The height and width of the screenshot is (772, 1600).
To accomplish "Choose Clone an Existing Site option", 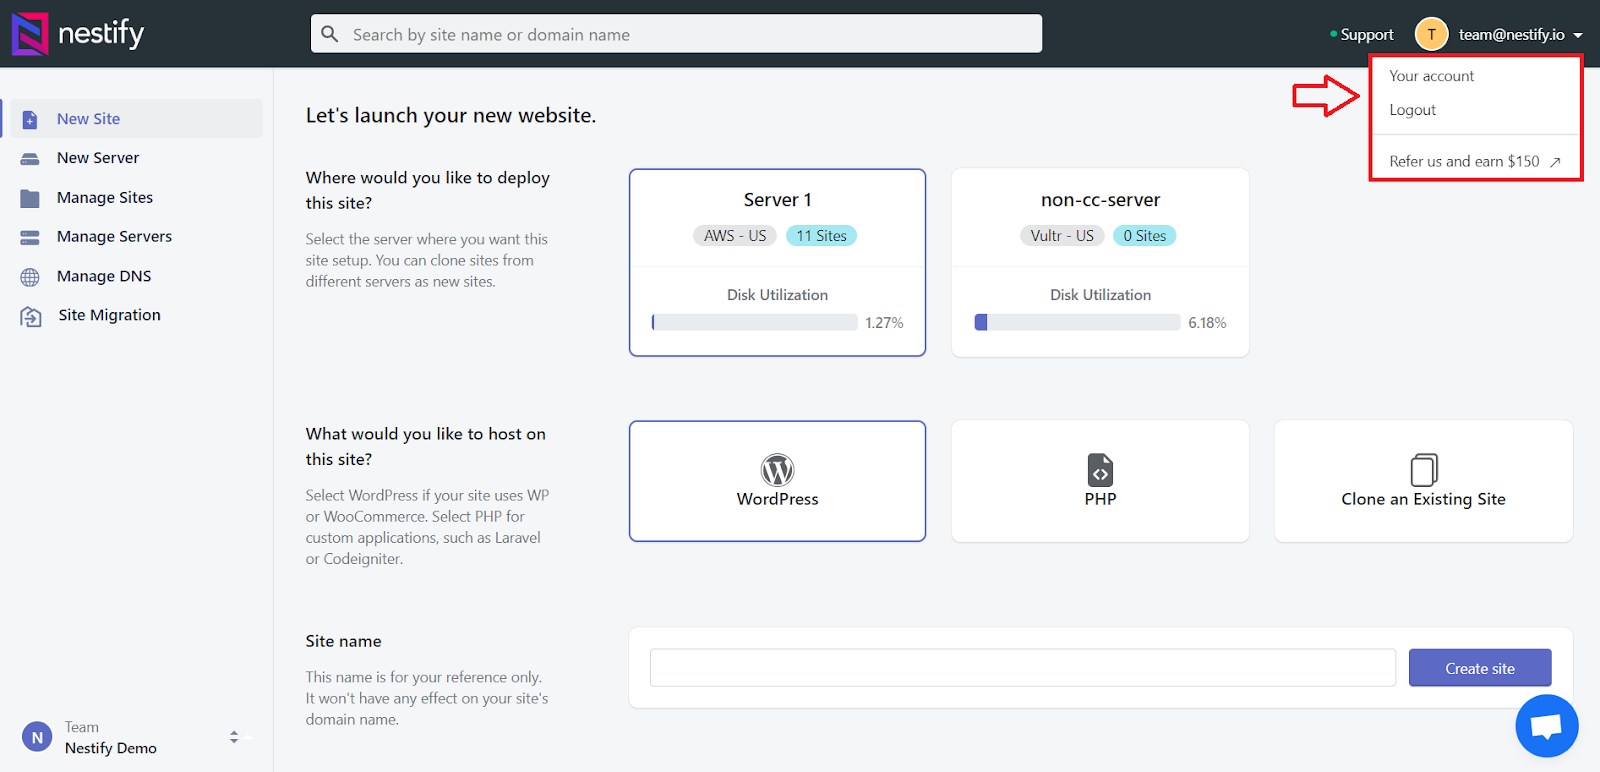I will [1423, 481].
